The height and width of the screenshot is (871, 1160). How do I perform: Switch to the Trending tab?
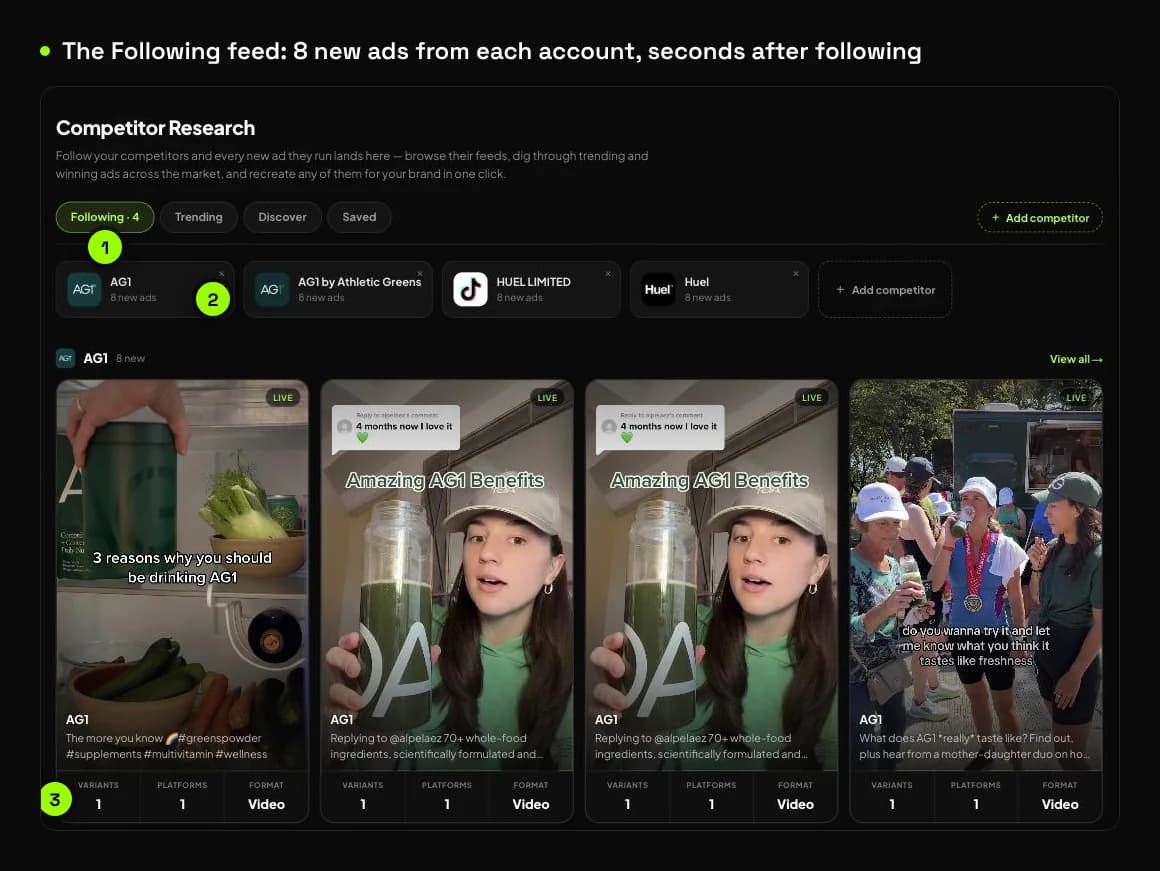click(x=198, y=217)
